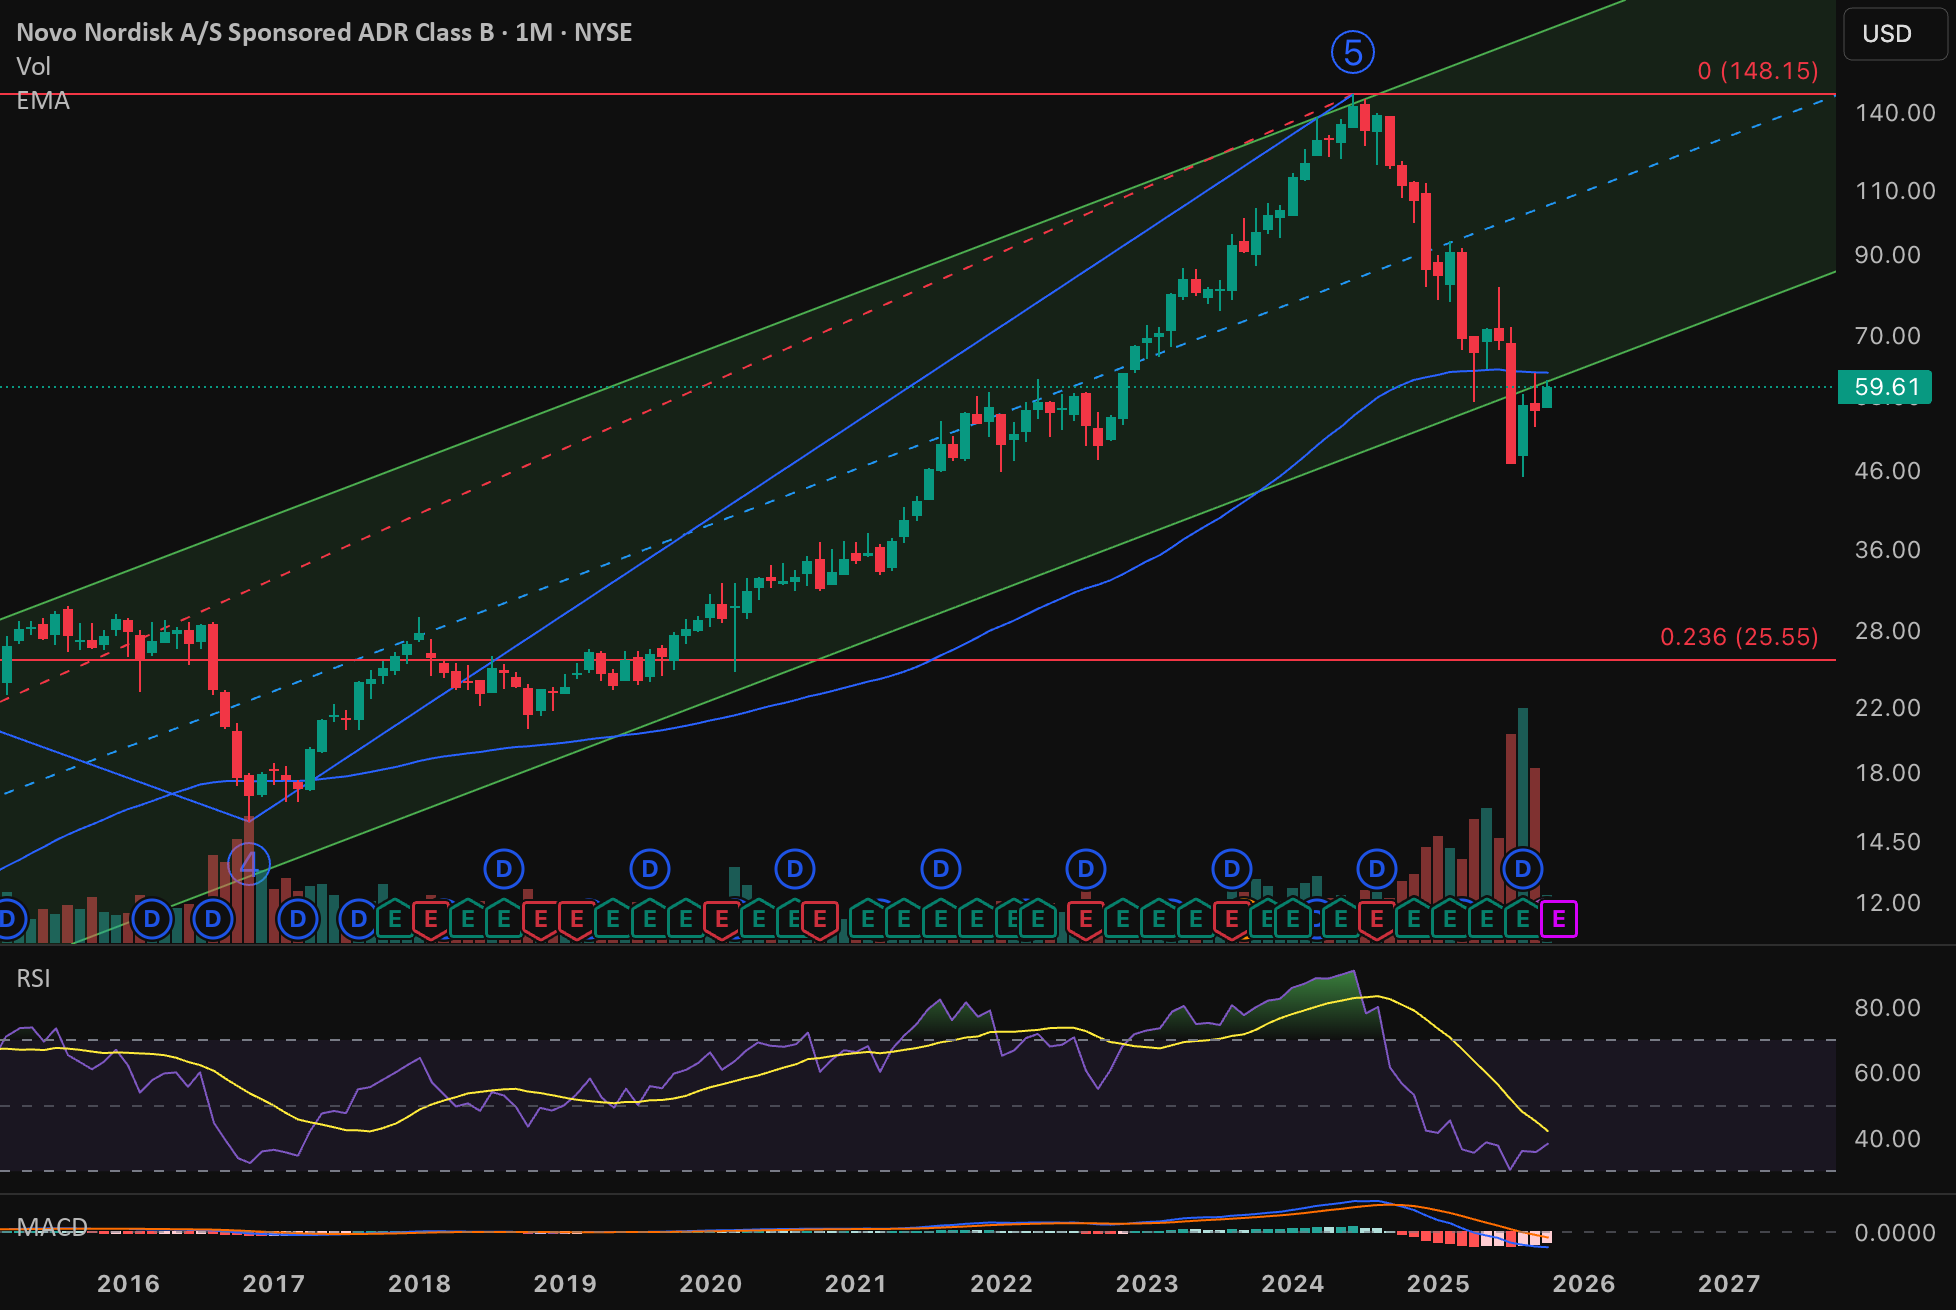The height and width of the screenshot is (1310, 1956).
Task: Select the 0 (148.15) Fibonacci level label
Action: pyautogui.click(x=1758, y=71)
